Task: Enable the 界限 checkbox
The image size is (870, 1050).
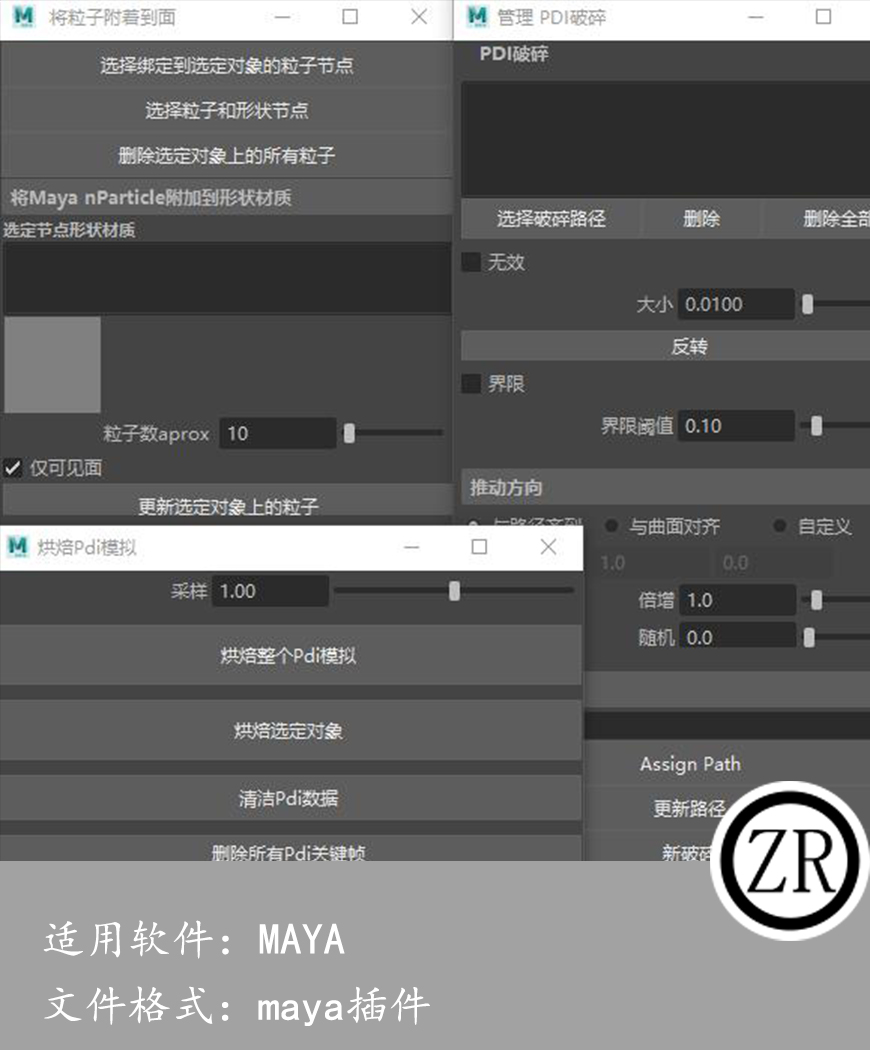Action: (469, 383)
